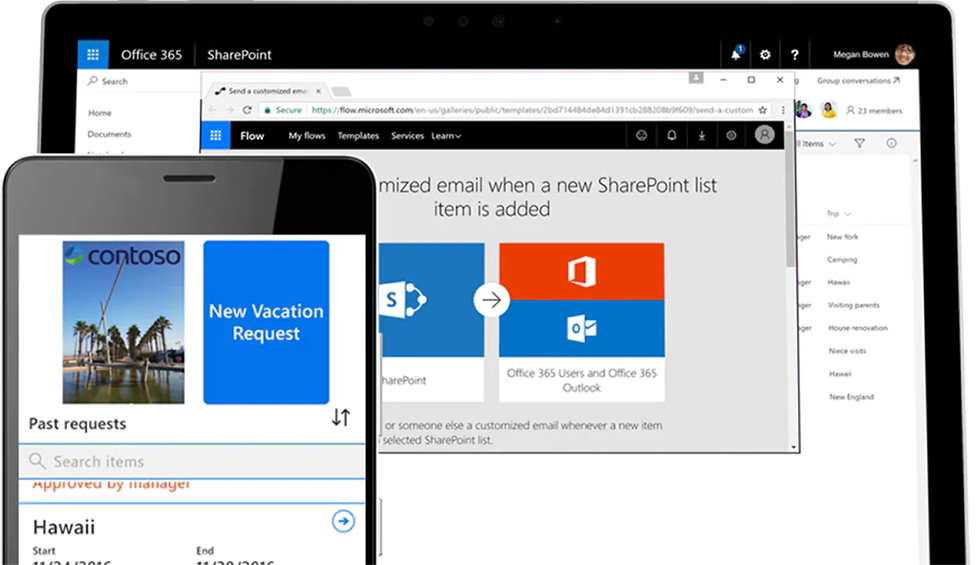Go to Documents in SharePoint navigation
This screenshot has width=980, height=565.
click(109, 134)
